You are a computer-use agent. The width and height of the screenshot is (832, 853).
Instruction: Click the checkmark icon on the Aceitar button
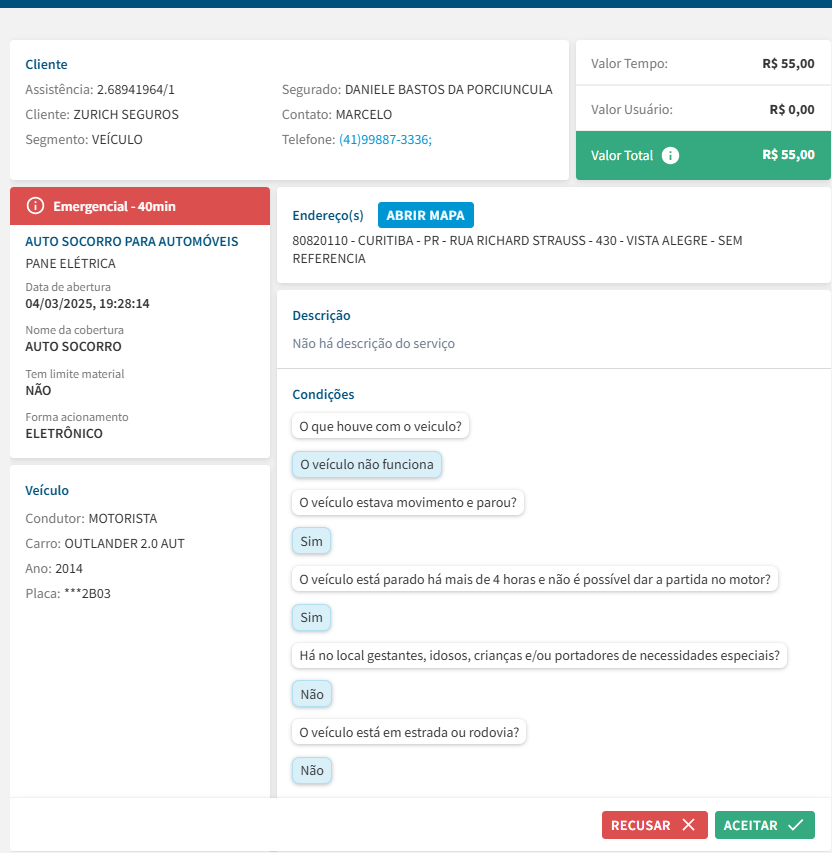pos(796,825)
